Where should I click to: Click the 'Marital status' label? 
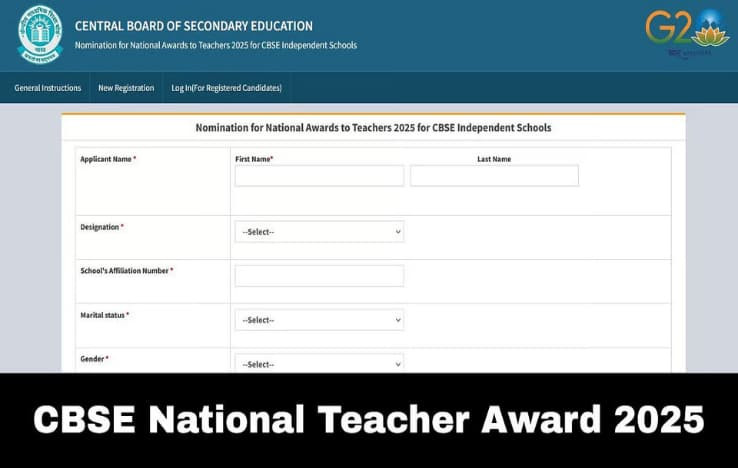click(x=104, y=315)
